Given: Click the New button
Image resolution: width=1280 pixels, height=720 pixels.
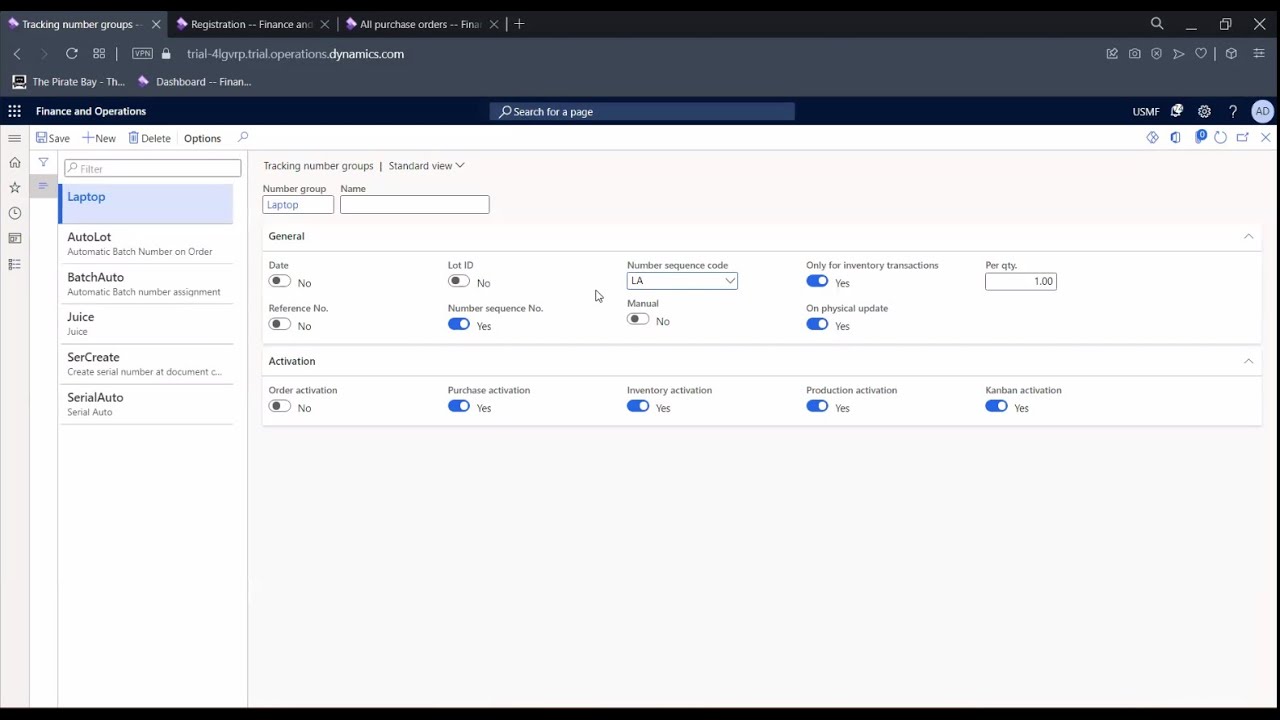Looking at the screenshot, I should 99,138.
